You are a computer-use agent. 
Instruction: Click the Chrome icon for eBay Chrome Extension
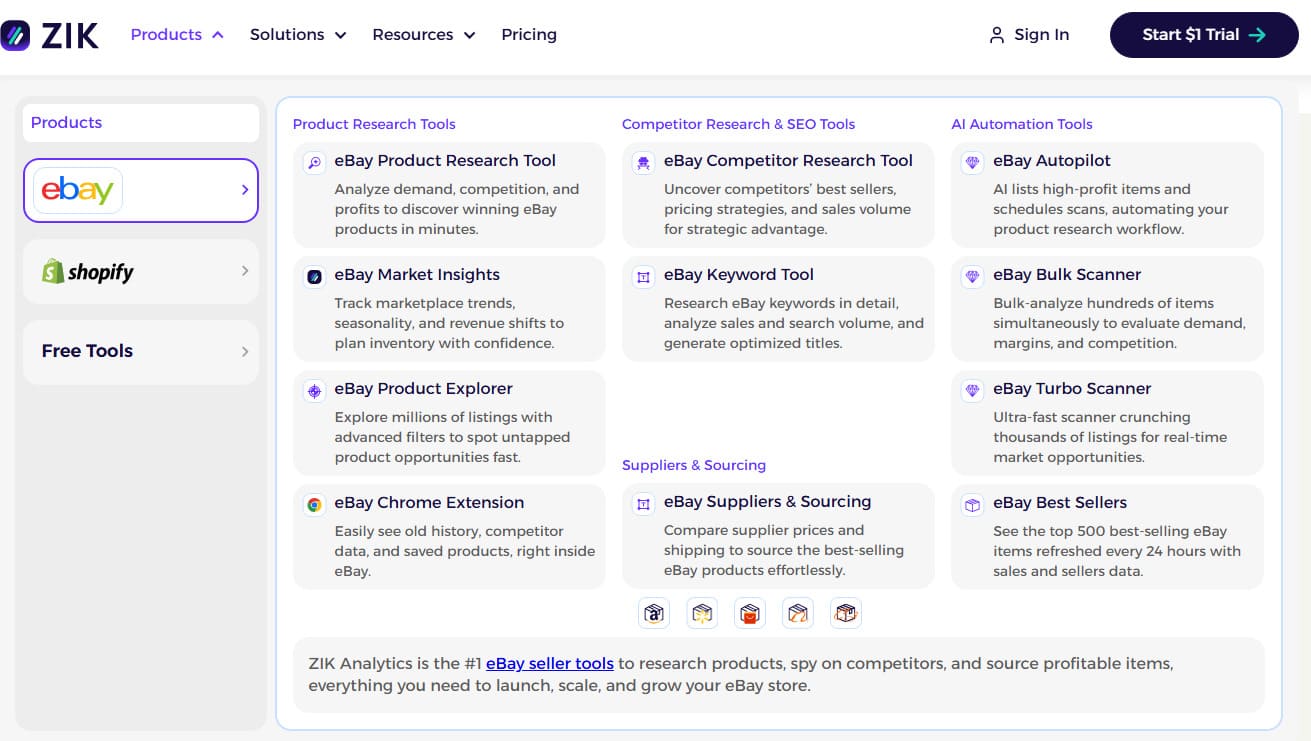[314, 504]
